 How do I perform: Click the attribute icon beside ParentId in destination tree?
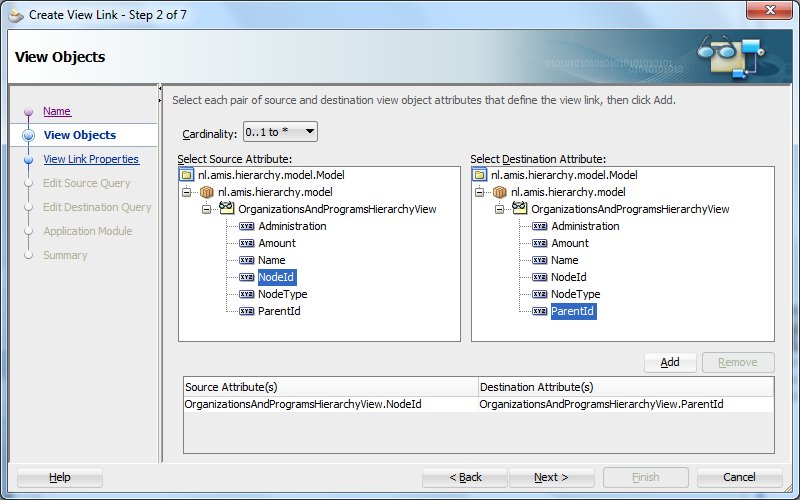[539, 311]
